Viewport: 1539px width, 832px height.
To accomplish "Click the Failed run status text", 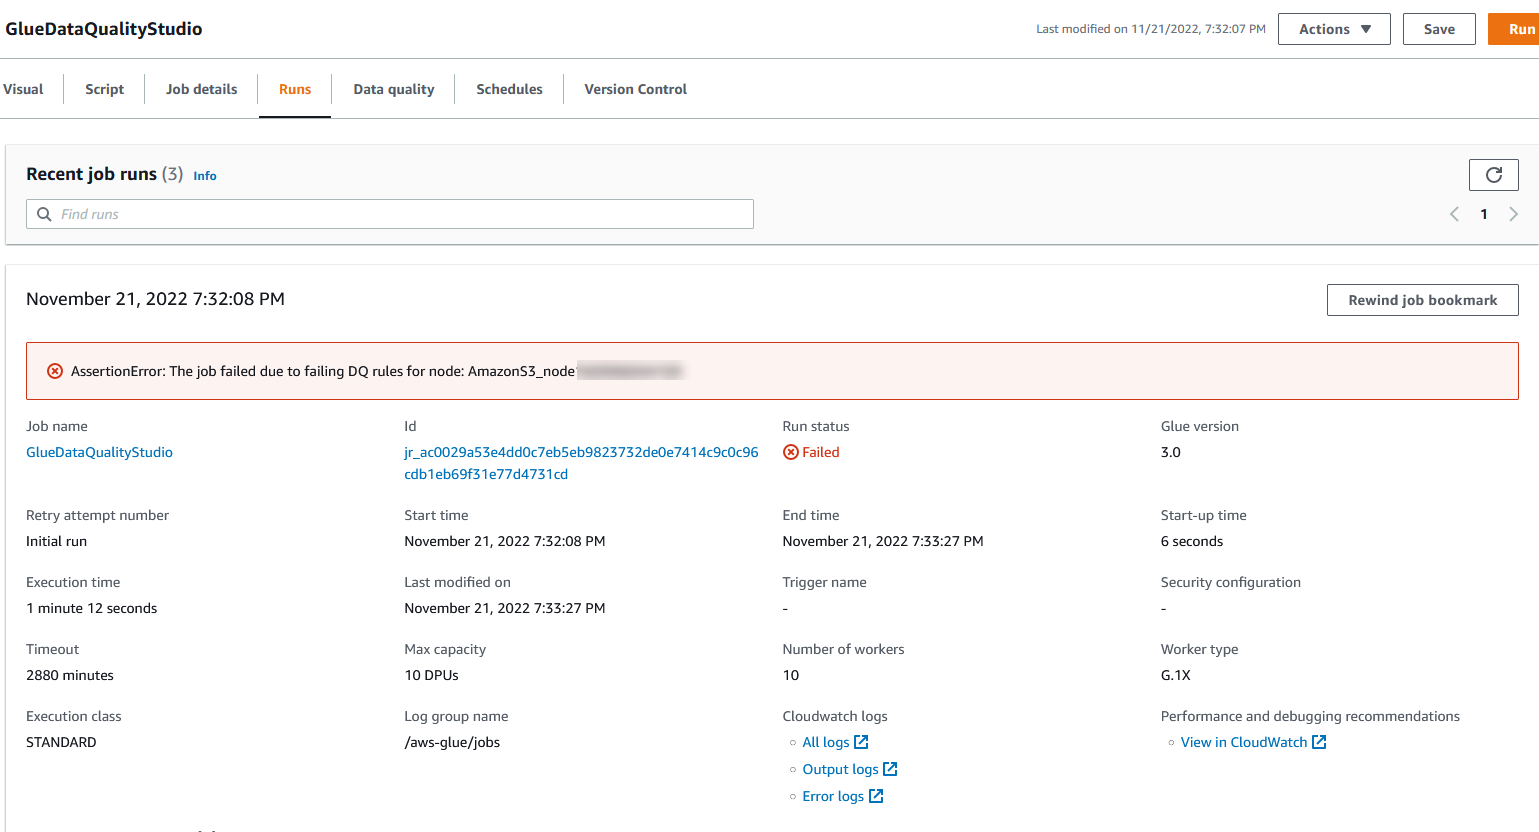I will [821, 452].
